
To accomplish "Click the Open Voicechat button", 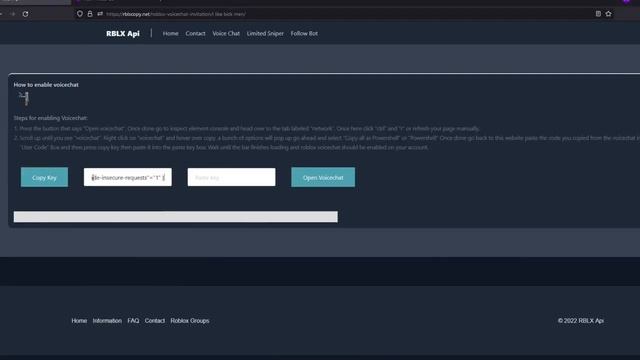I will (x=323, y=177).
